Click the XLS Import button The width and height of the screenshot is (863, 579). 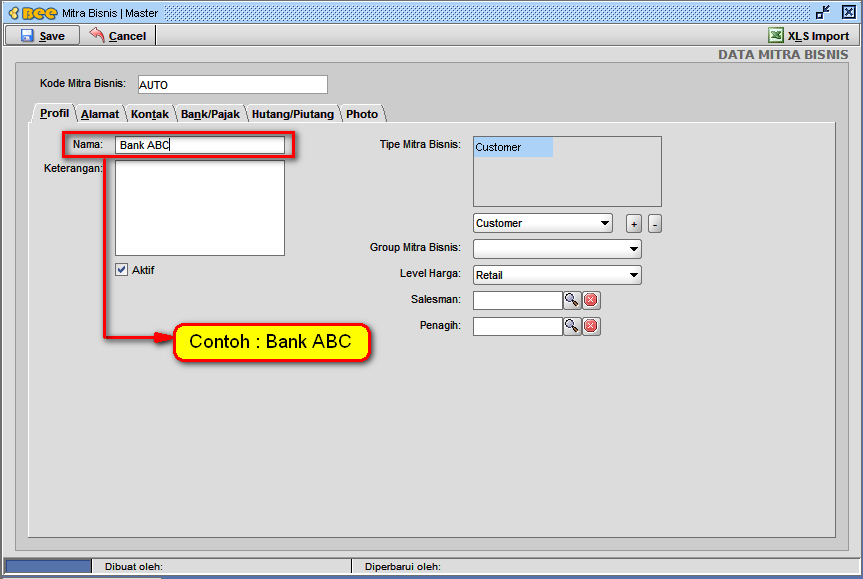pos(808,36)
